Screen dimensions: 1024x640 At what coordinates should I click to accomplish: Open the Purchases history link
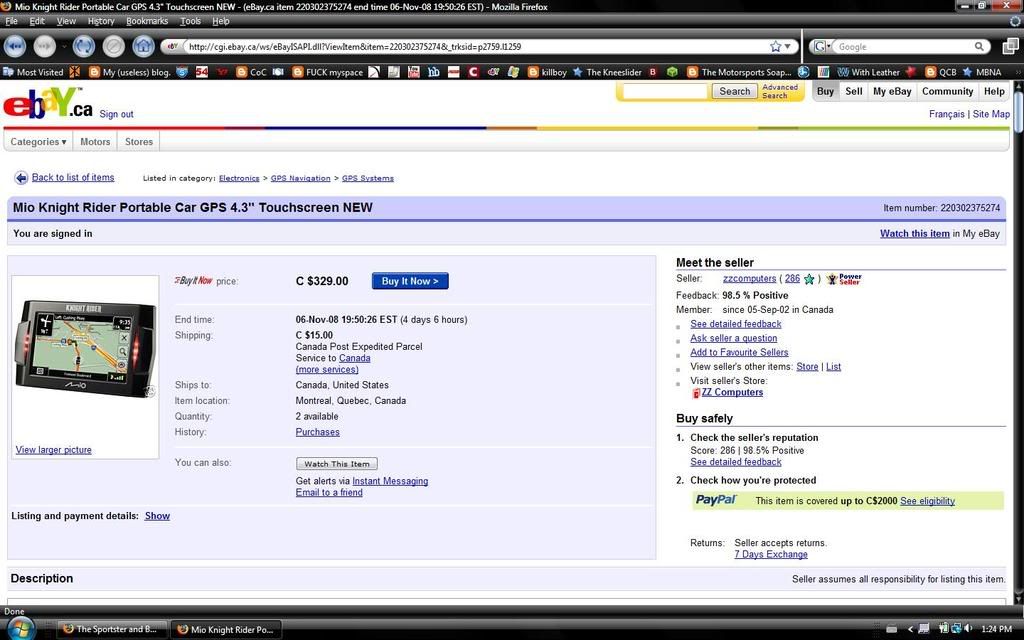point(317,432)
